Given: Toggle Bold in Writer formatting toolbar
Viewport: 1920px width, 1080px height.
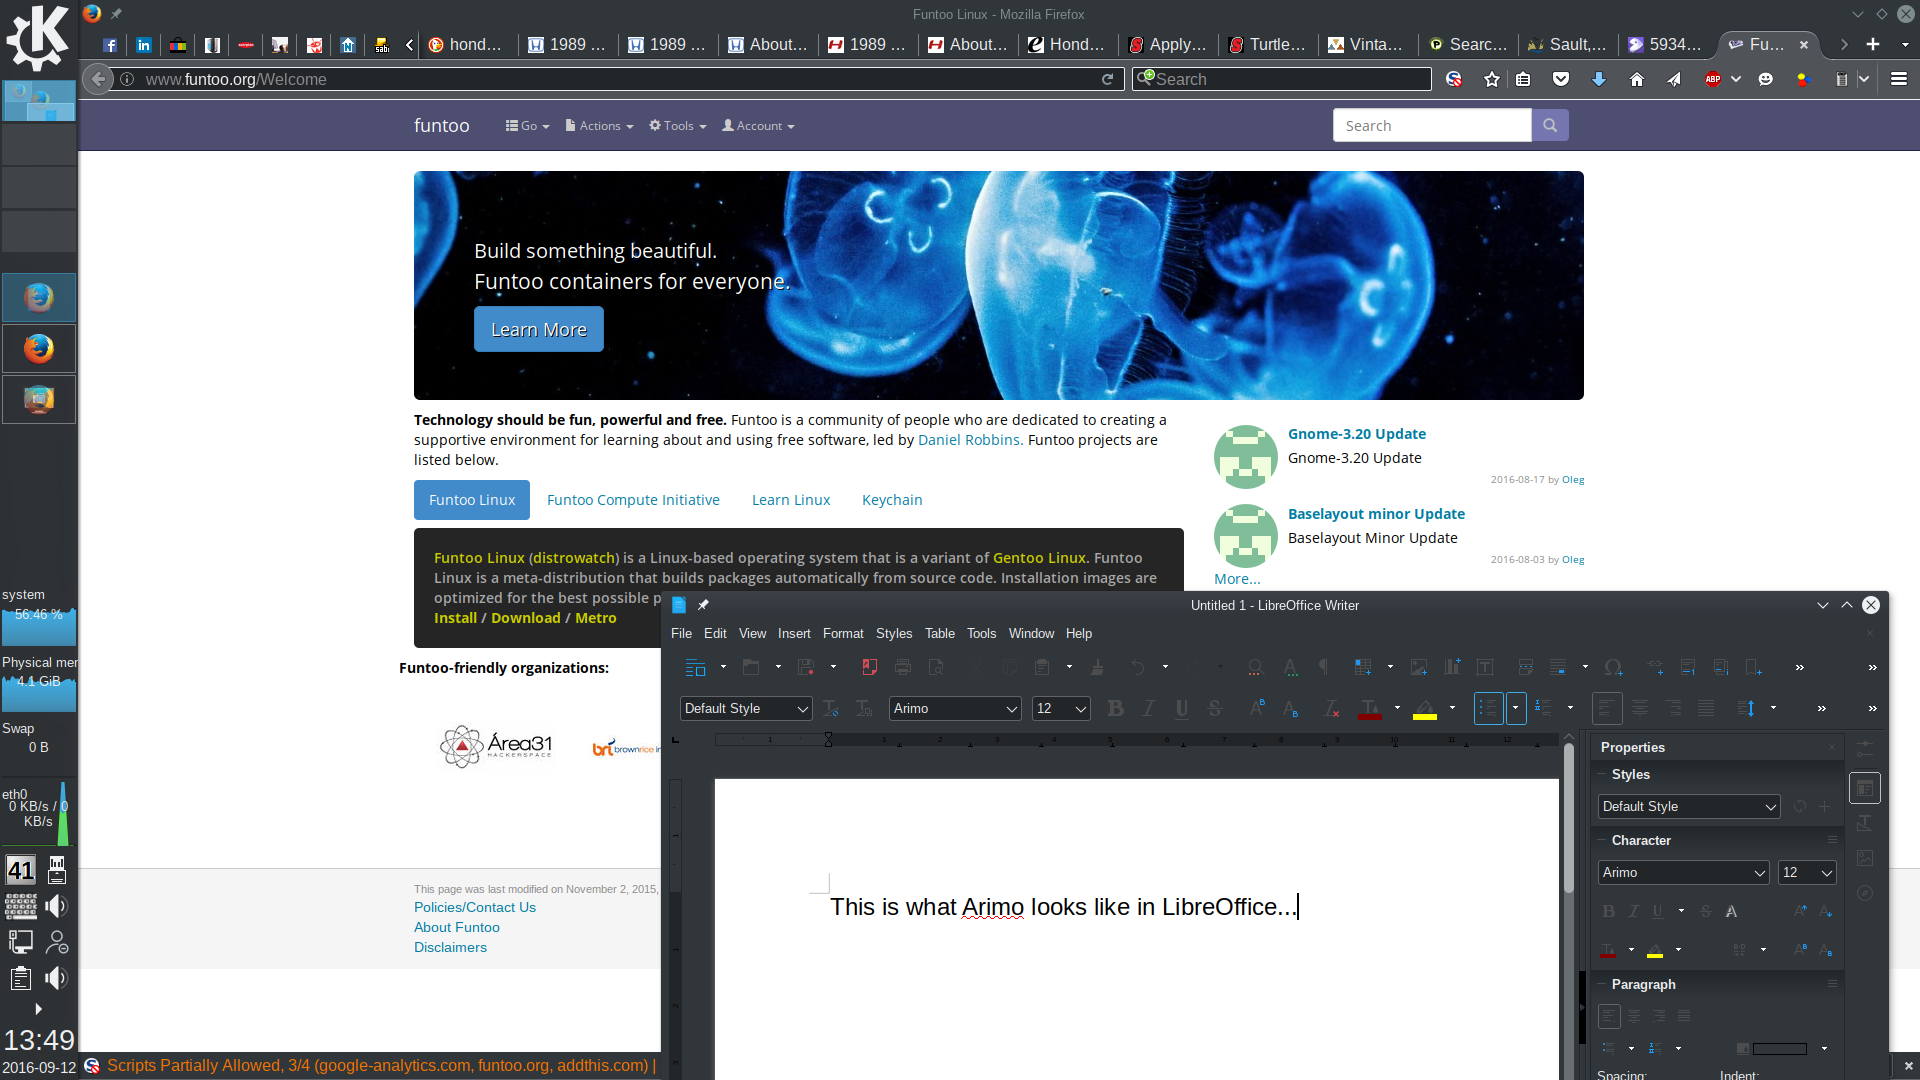Looking at the screenshot, I should (1116, 708).
